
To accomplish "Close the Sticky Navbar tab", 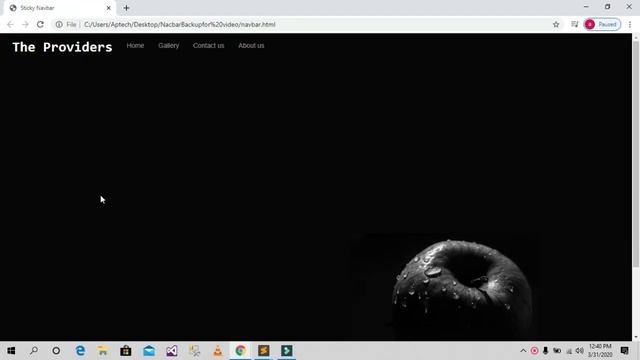I will click(109, 8).
